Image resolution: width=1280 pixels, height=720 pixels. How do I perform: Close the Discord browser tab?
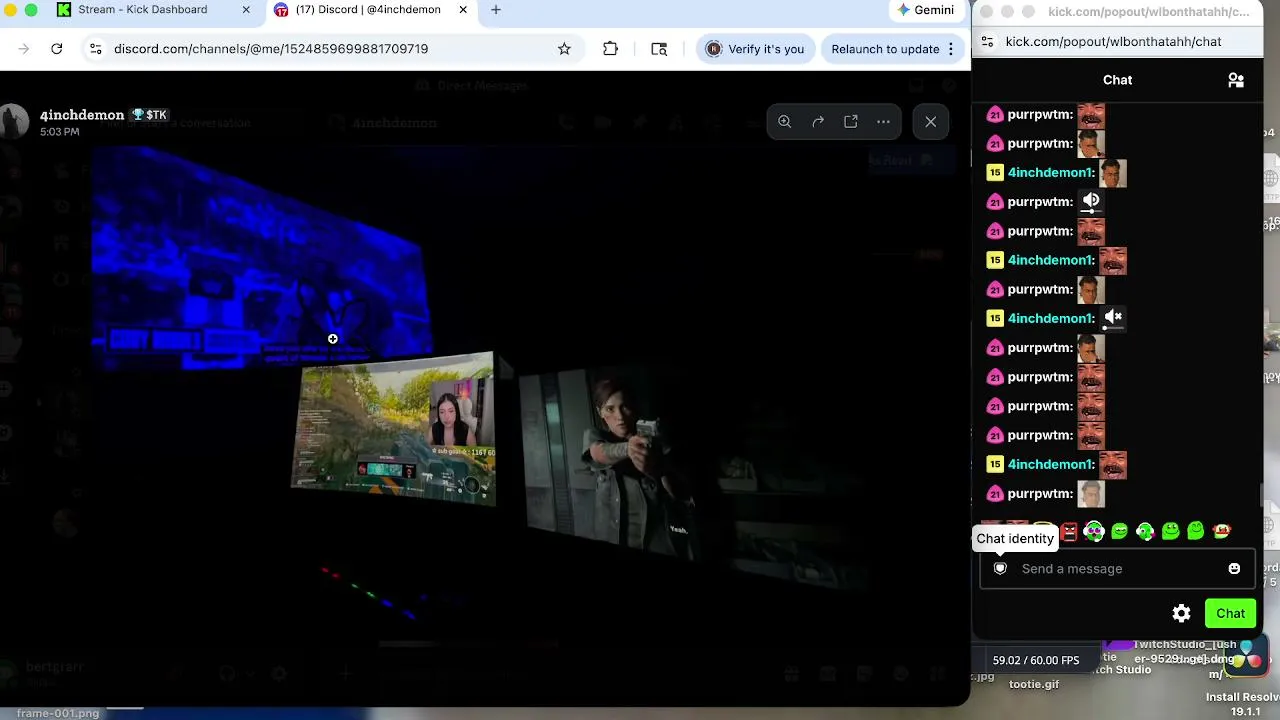coord(463,10)
